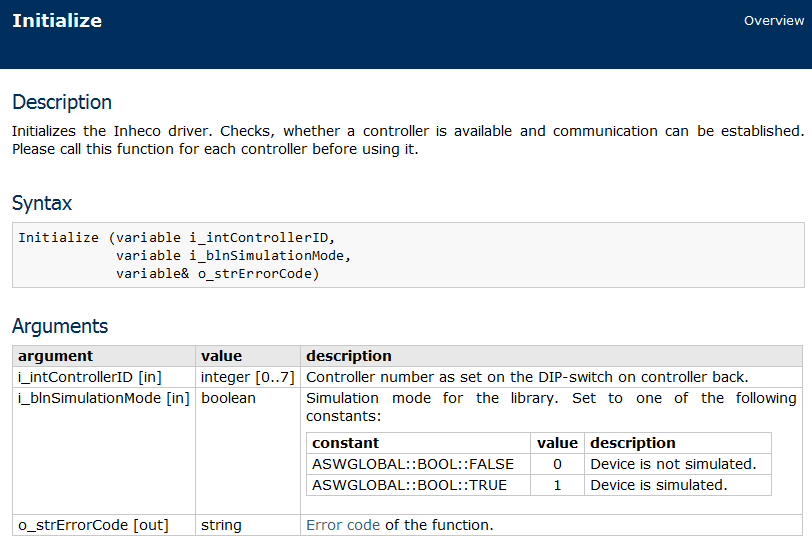The image size is (812, 543).
Task: Click the 'argument' column header
Action: pyautogui.click(x=104, y=356)
